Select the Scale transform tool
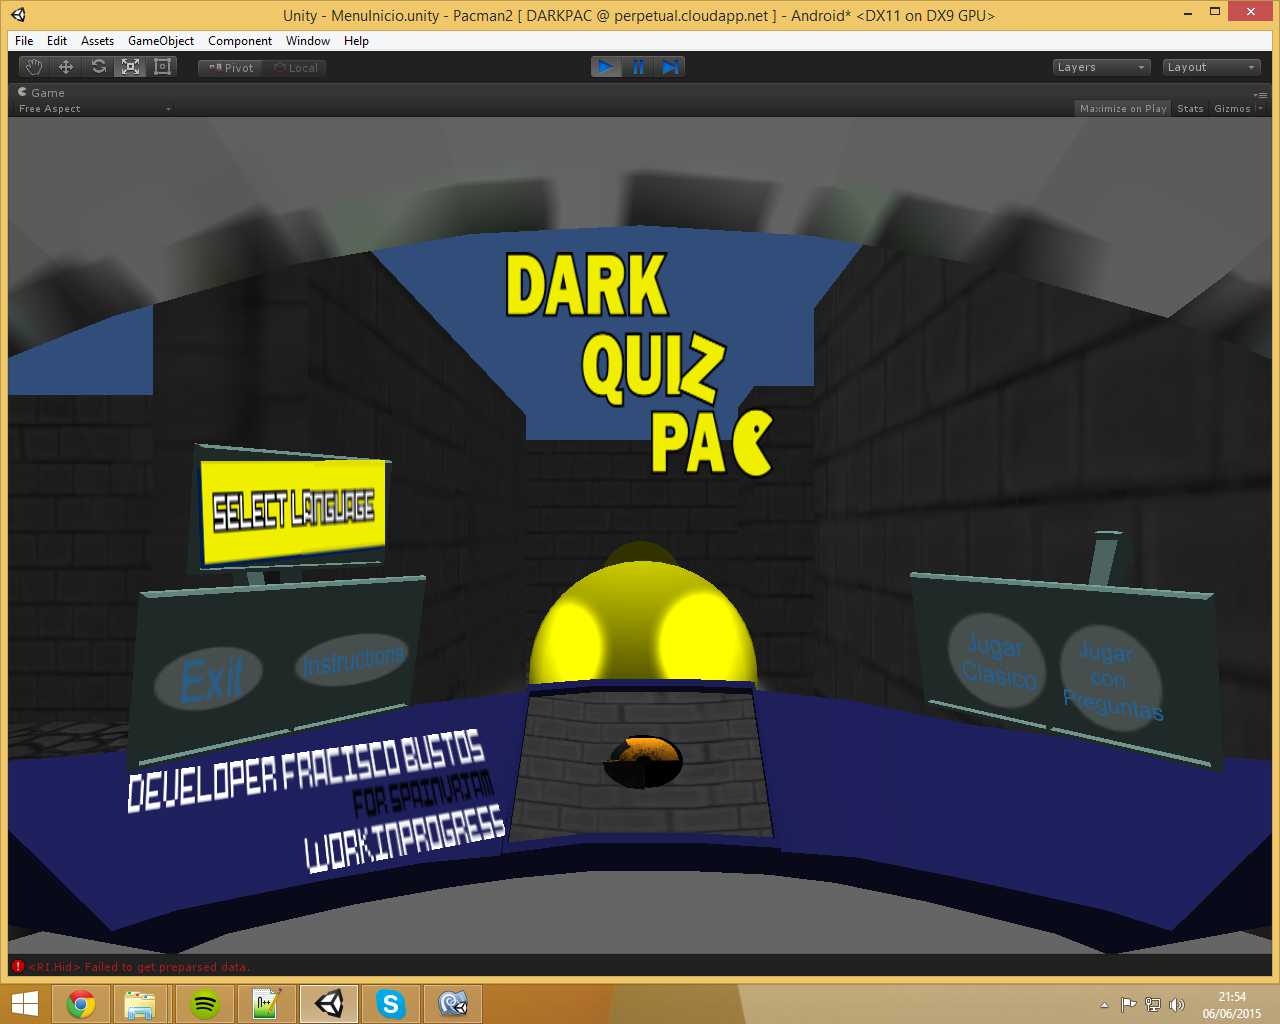This screenshot has width=1280, height=1024. pos(130,67)
